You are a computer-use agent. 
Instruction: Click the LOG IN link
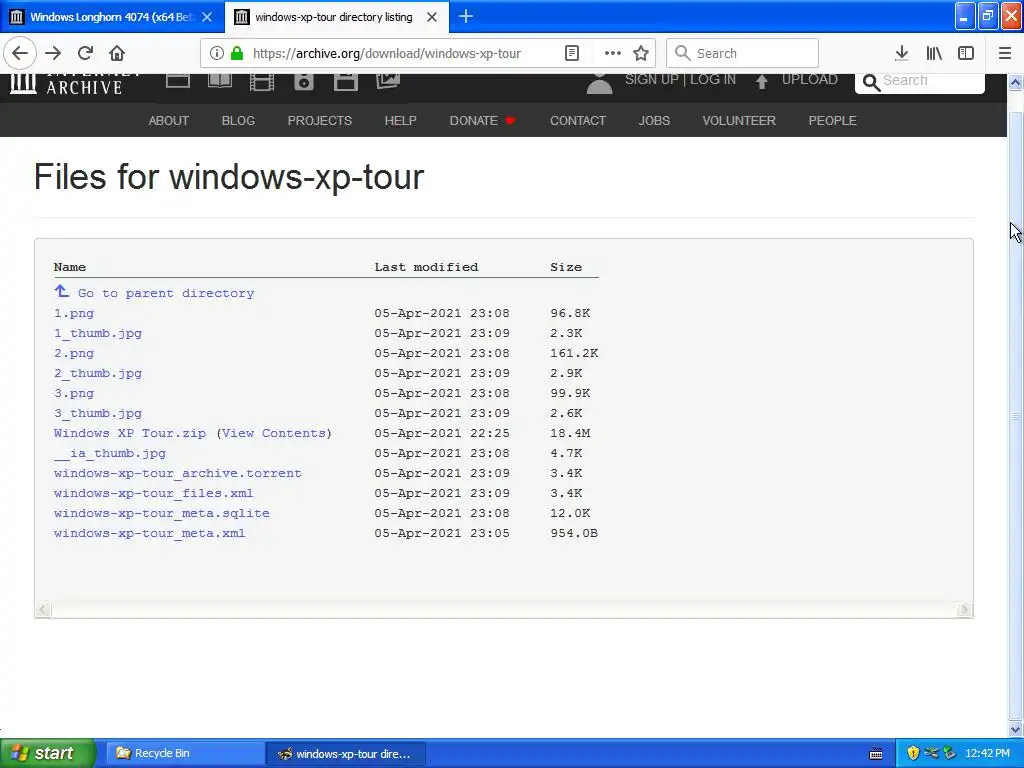point(713,80)
